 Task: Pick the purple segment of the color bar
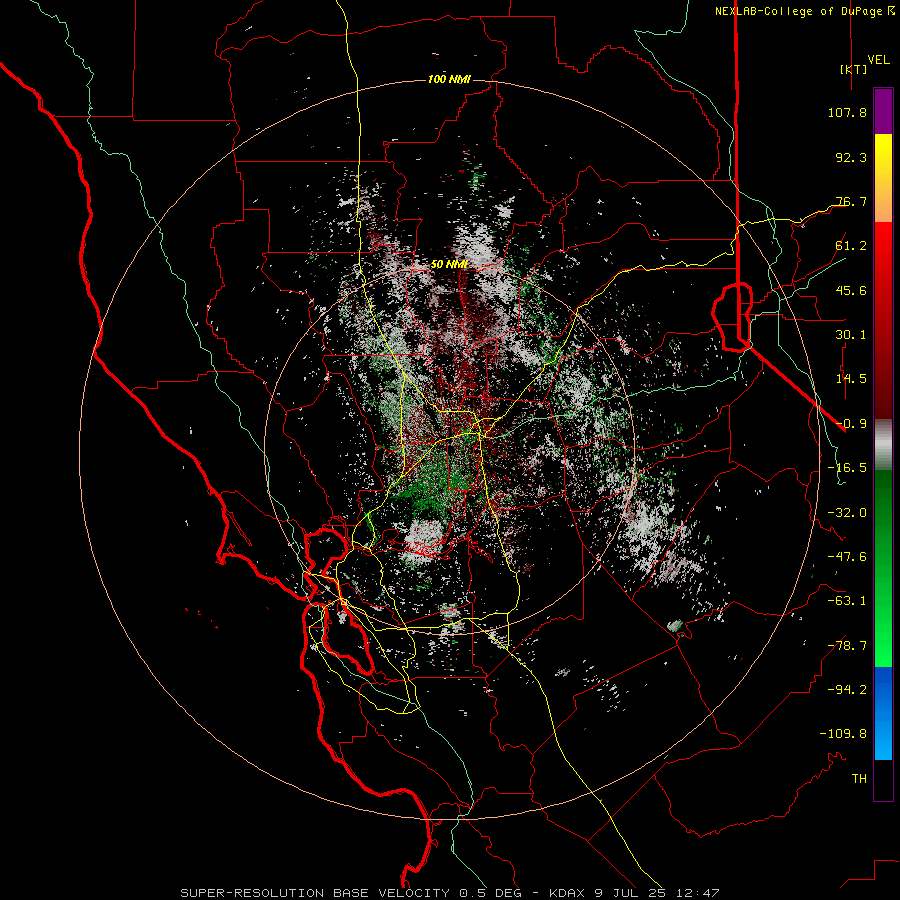tap(883, 111)
